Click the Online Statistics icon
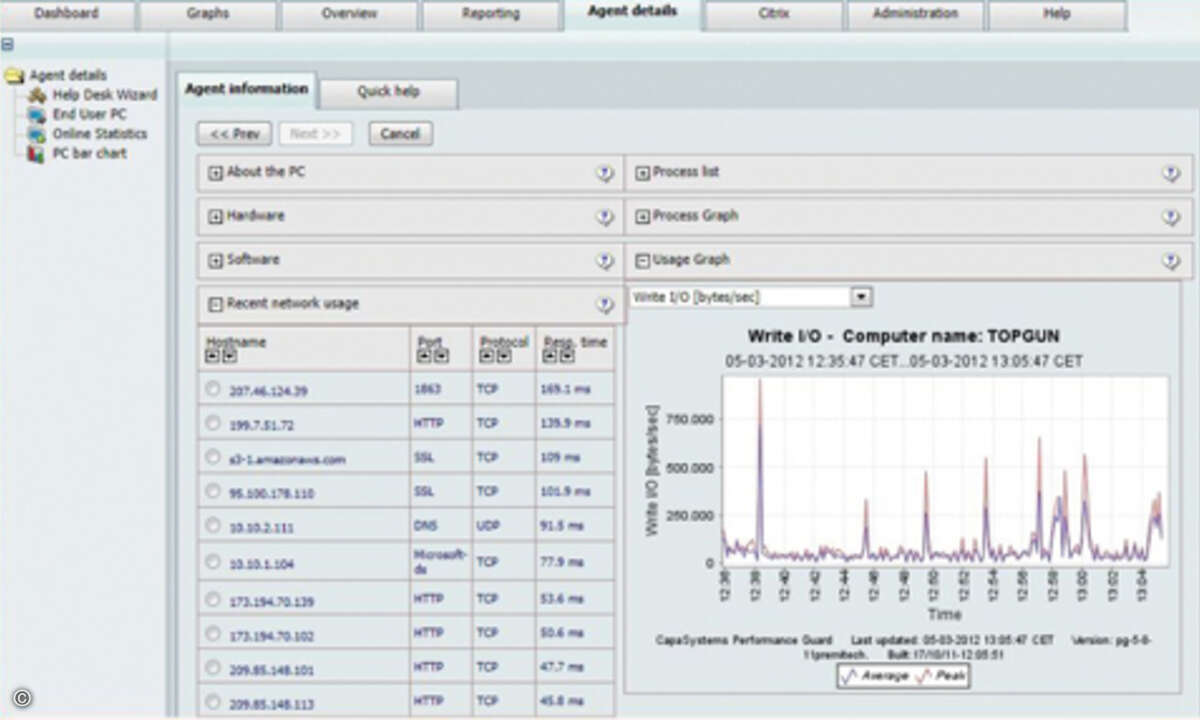 pos(37,134)
